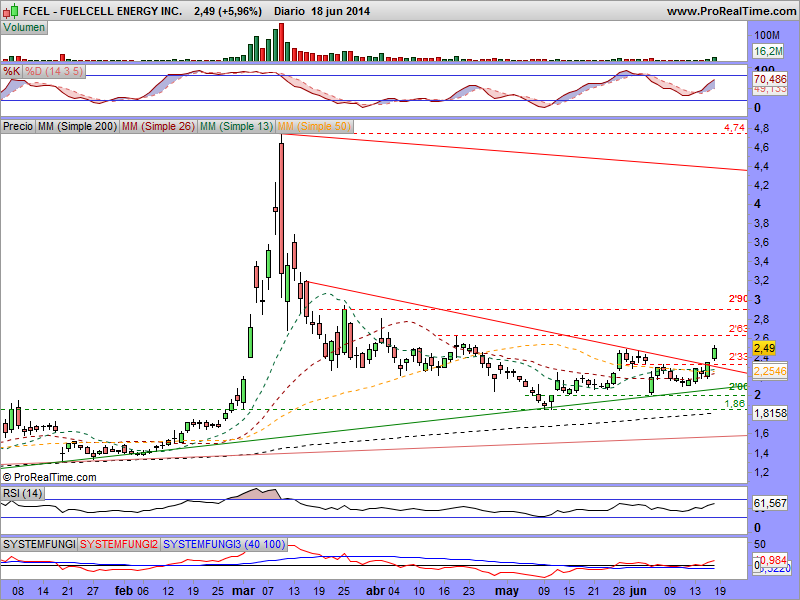Select the SYSTEMFUNGI3 (40 100) label
Screen dimensions: 800x600
224,544
